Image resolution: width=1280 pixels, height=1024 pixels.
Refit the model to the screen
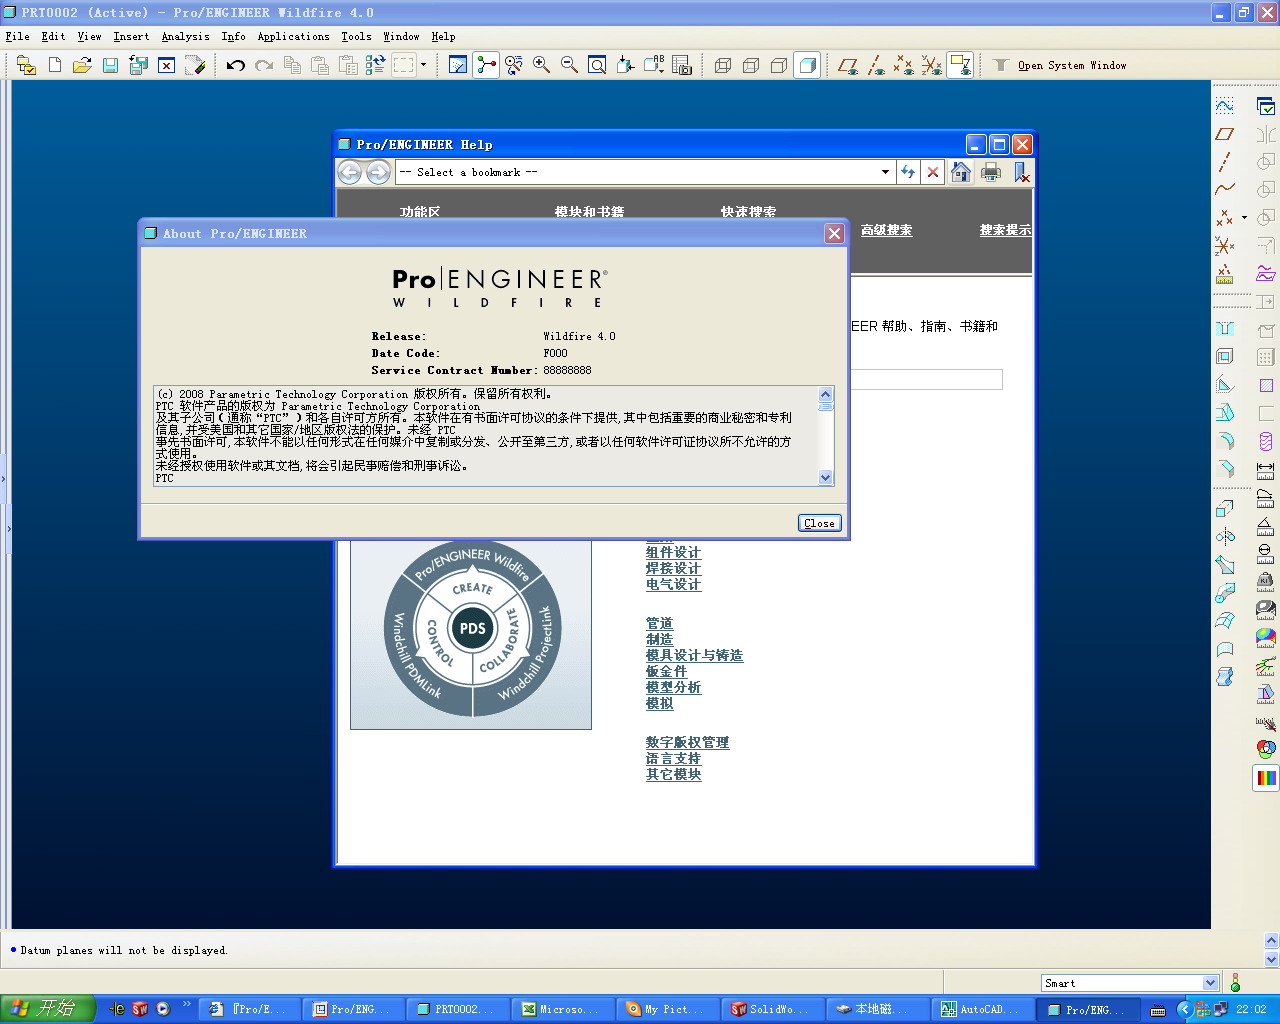597,66
